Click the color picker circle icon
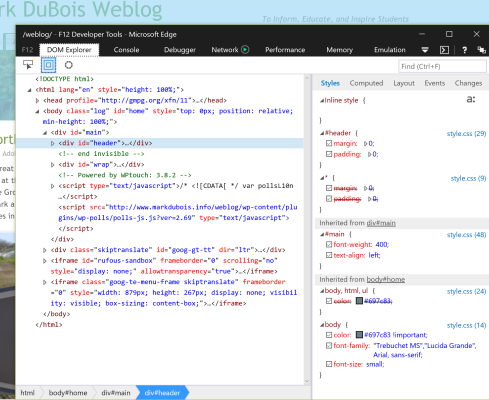Screen dimensions: 489x400 coord(69,65)
